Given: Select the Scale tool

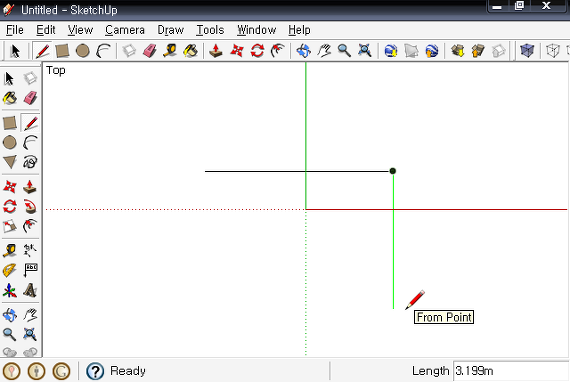Looking at the screenshot, I should pos(9,226).
